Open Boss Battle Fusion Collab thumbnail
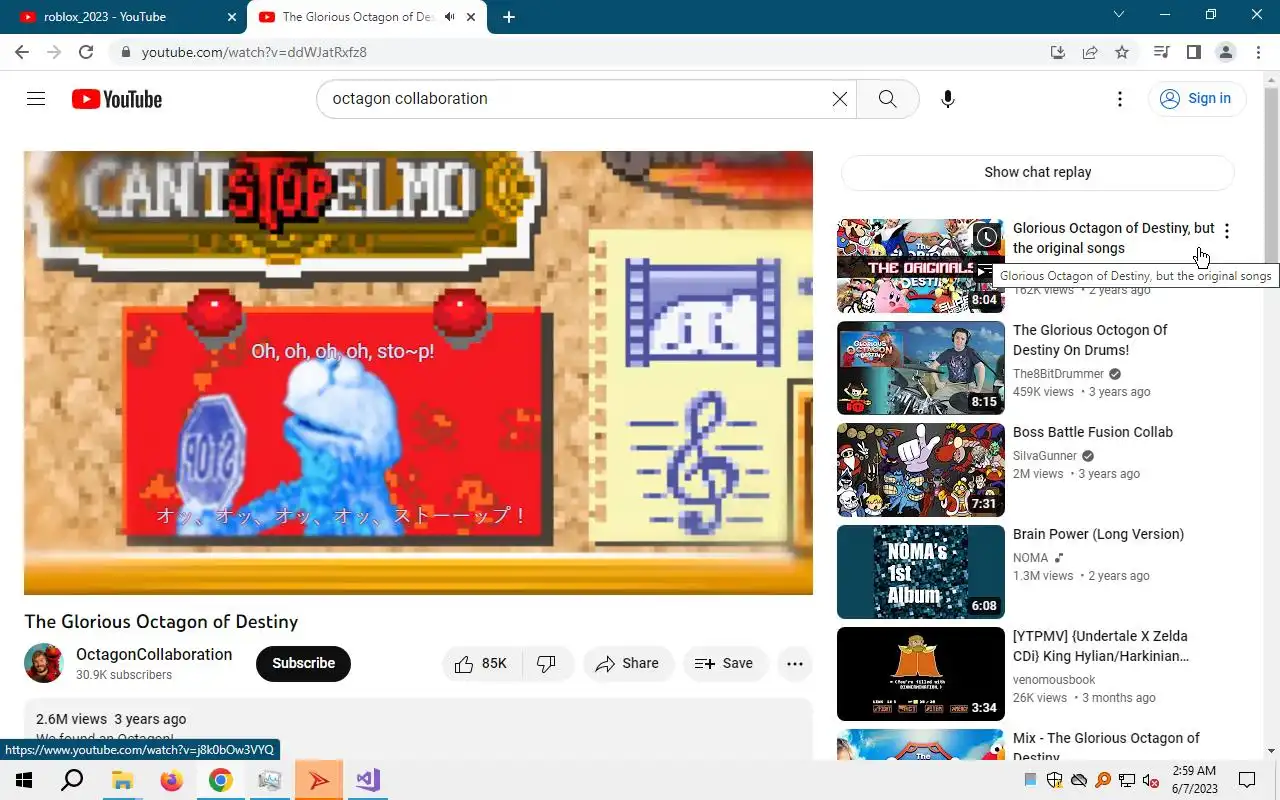The width and height of the screenshot is (1280, 800). (921, 470)
